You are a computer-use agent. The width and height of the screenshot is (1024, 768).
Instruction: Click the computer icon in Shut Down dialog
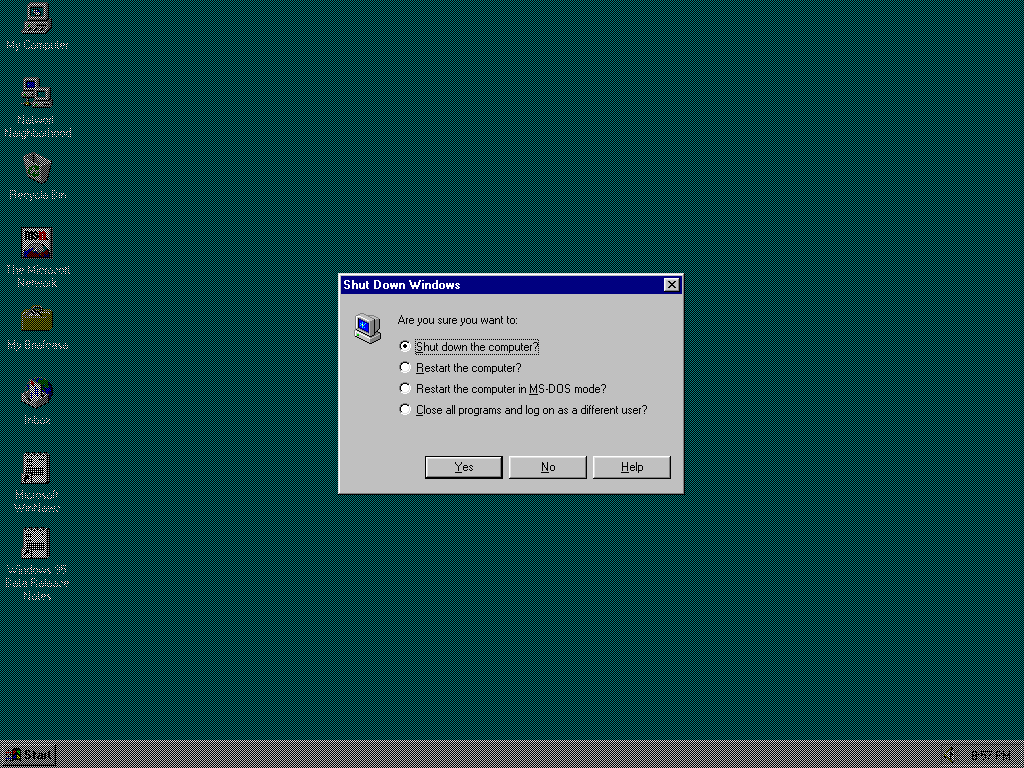[368, 328]
